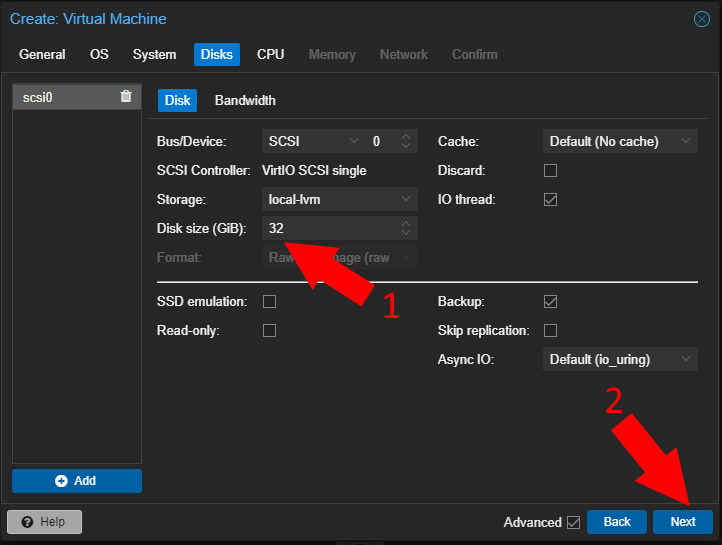Proceed with the Next button
The height and width of the screenshot is (545, 722).
682,522
